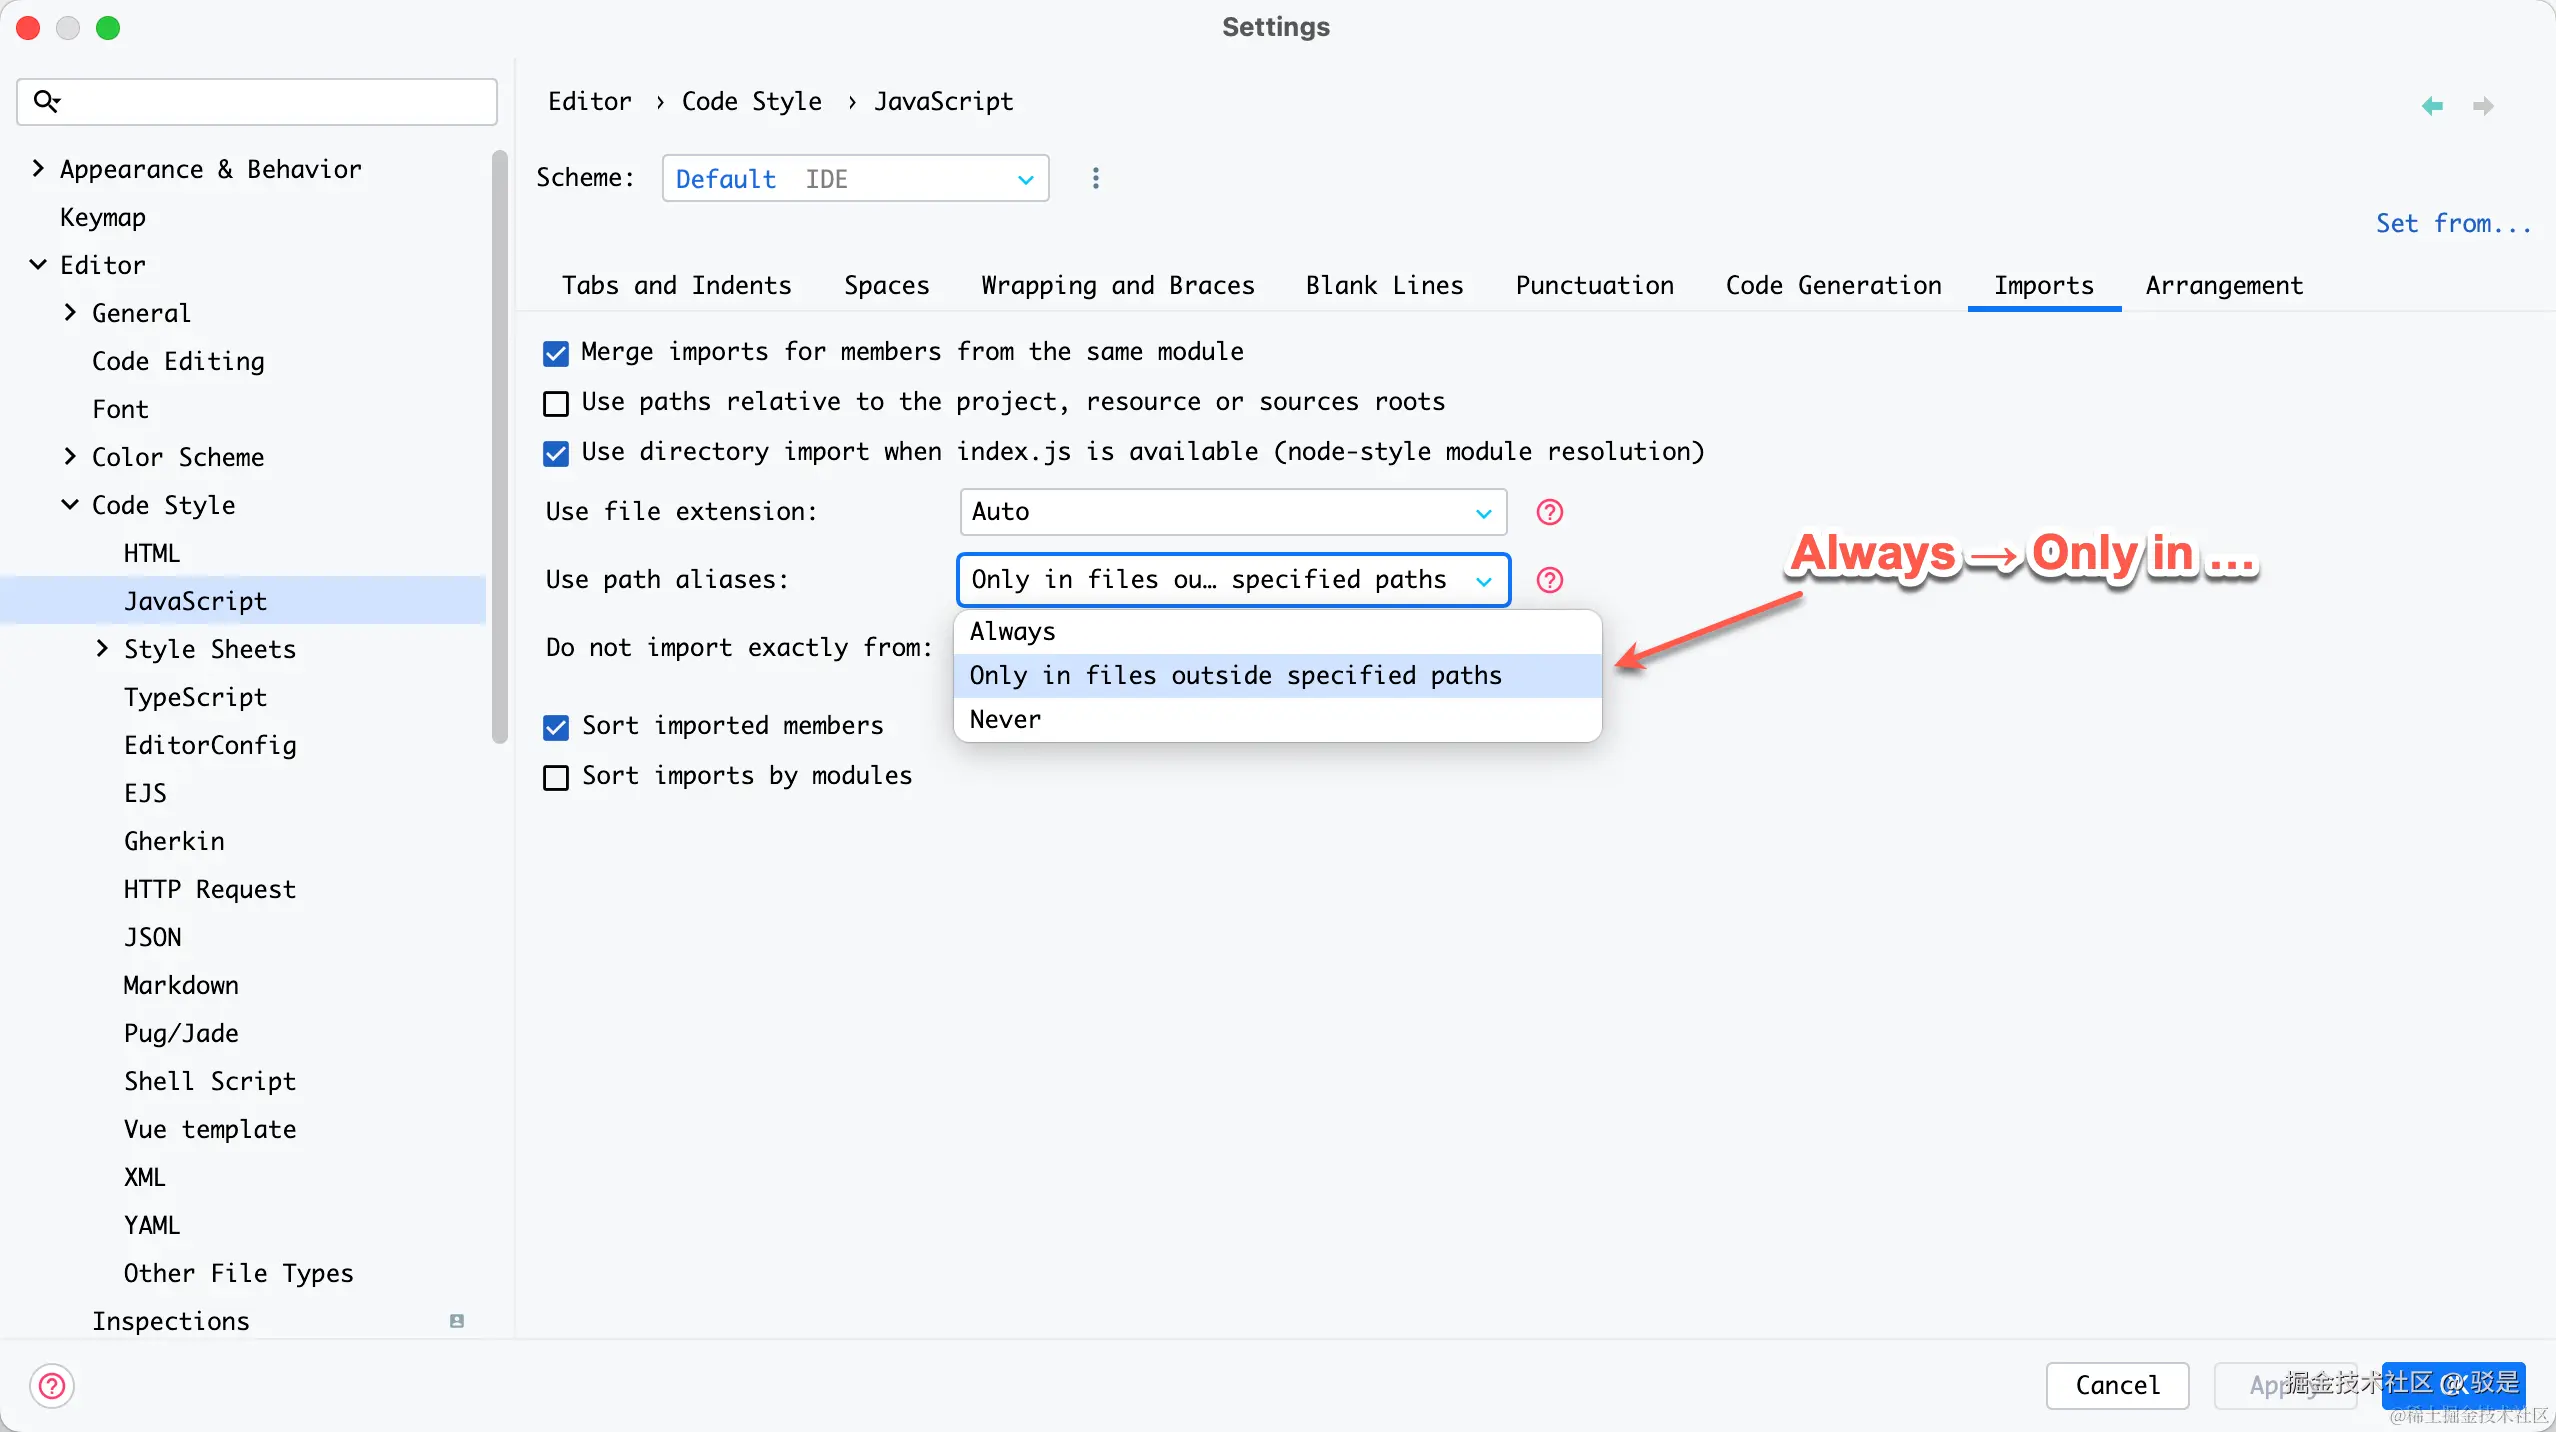
Task: Click the forward navigation arrow icon
Action: [2483, 105]
